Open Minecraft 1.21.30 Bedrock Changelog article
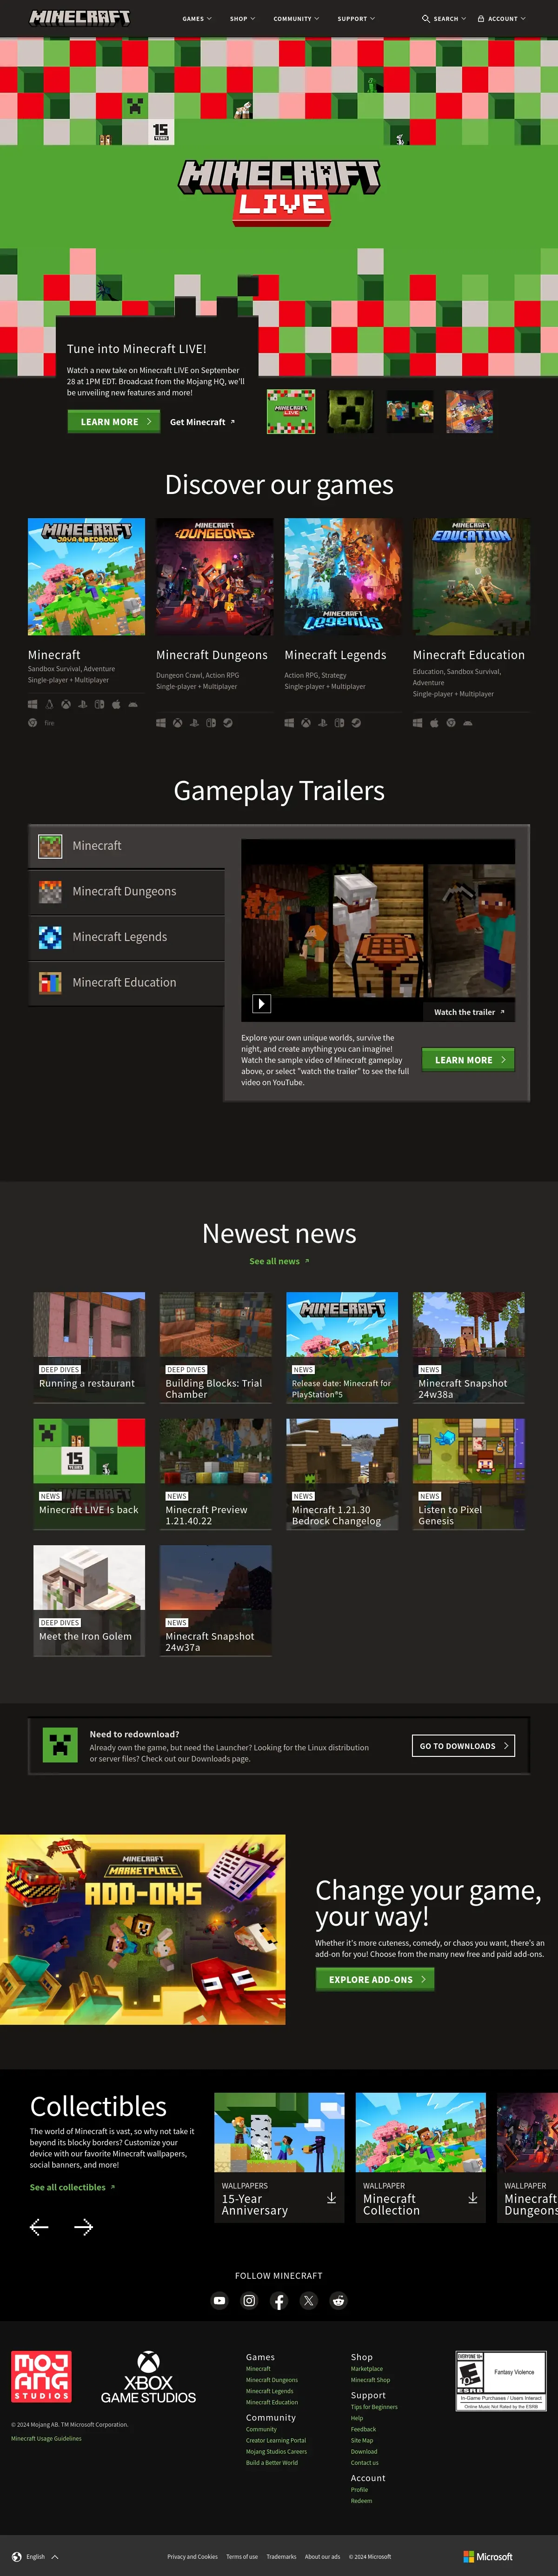The image size is (558, 2576). click(342, 1474)
